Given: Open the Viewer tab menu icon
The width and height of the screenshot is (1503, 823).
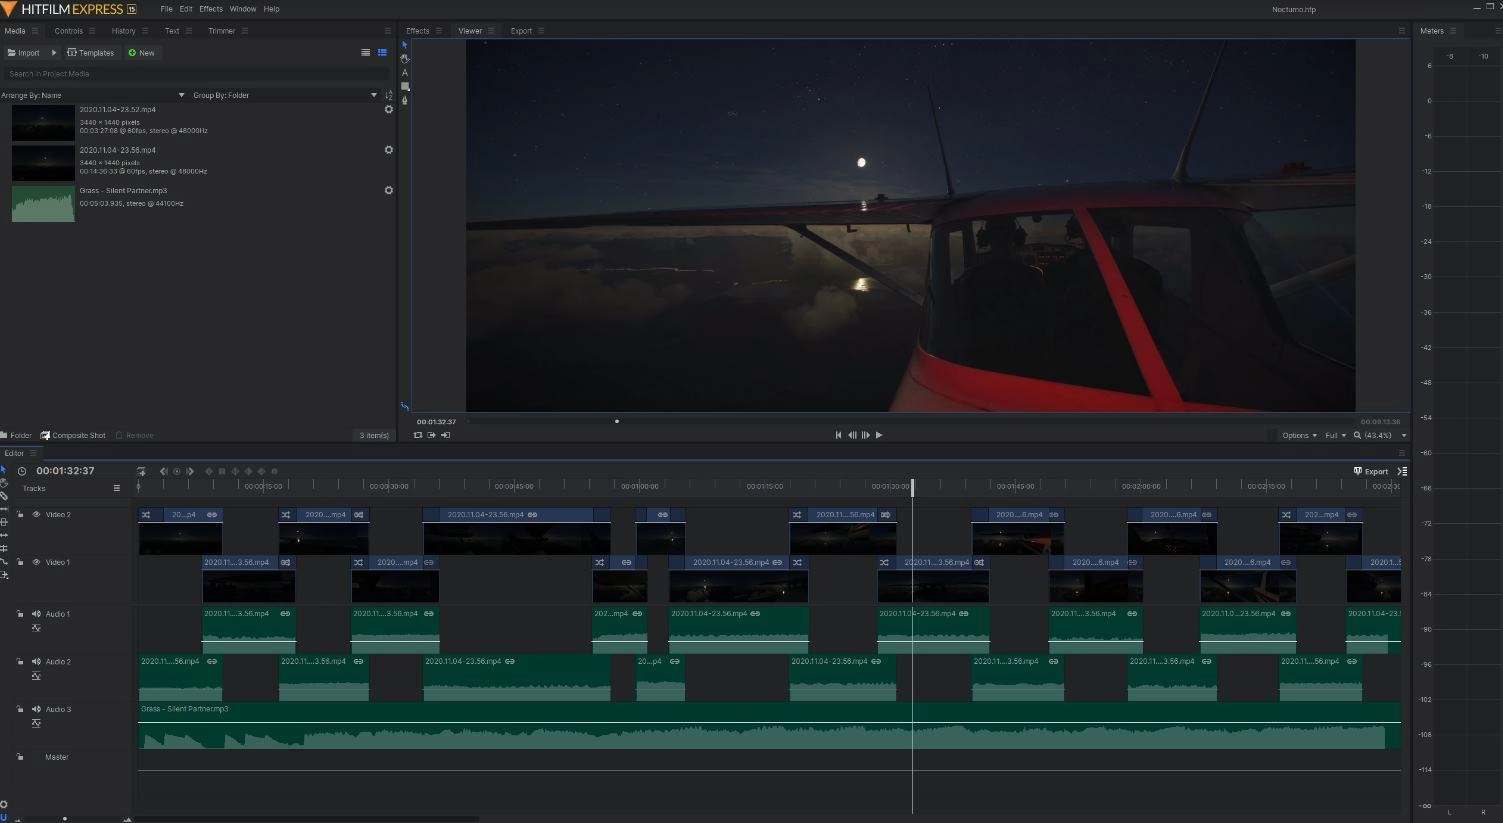Looking at the screenshot, I should point(490,31).
